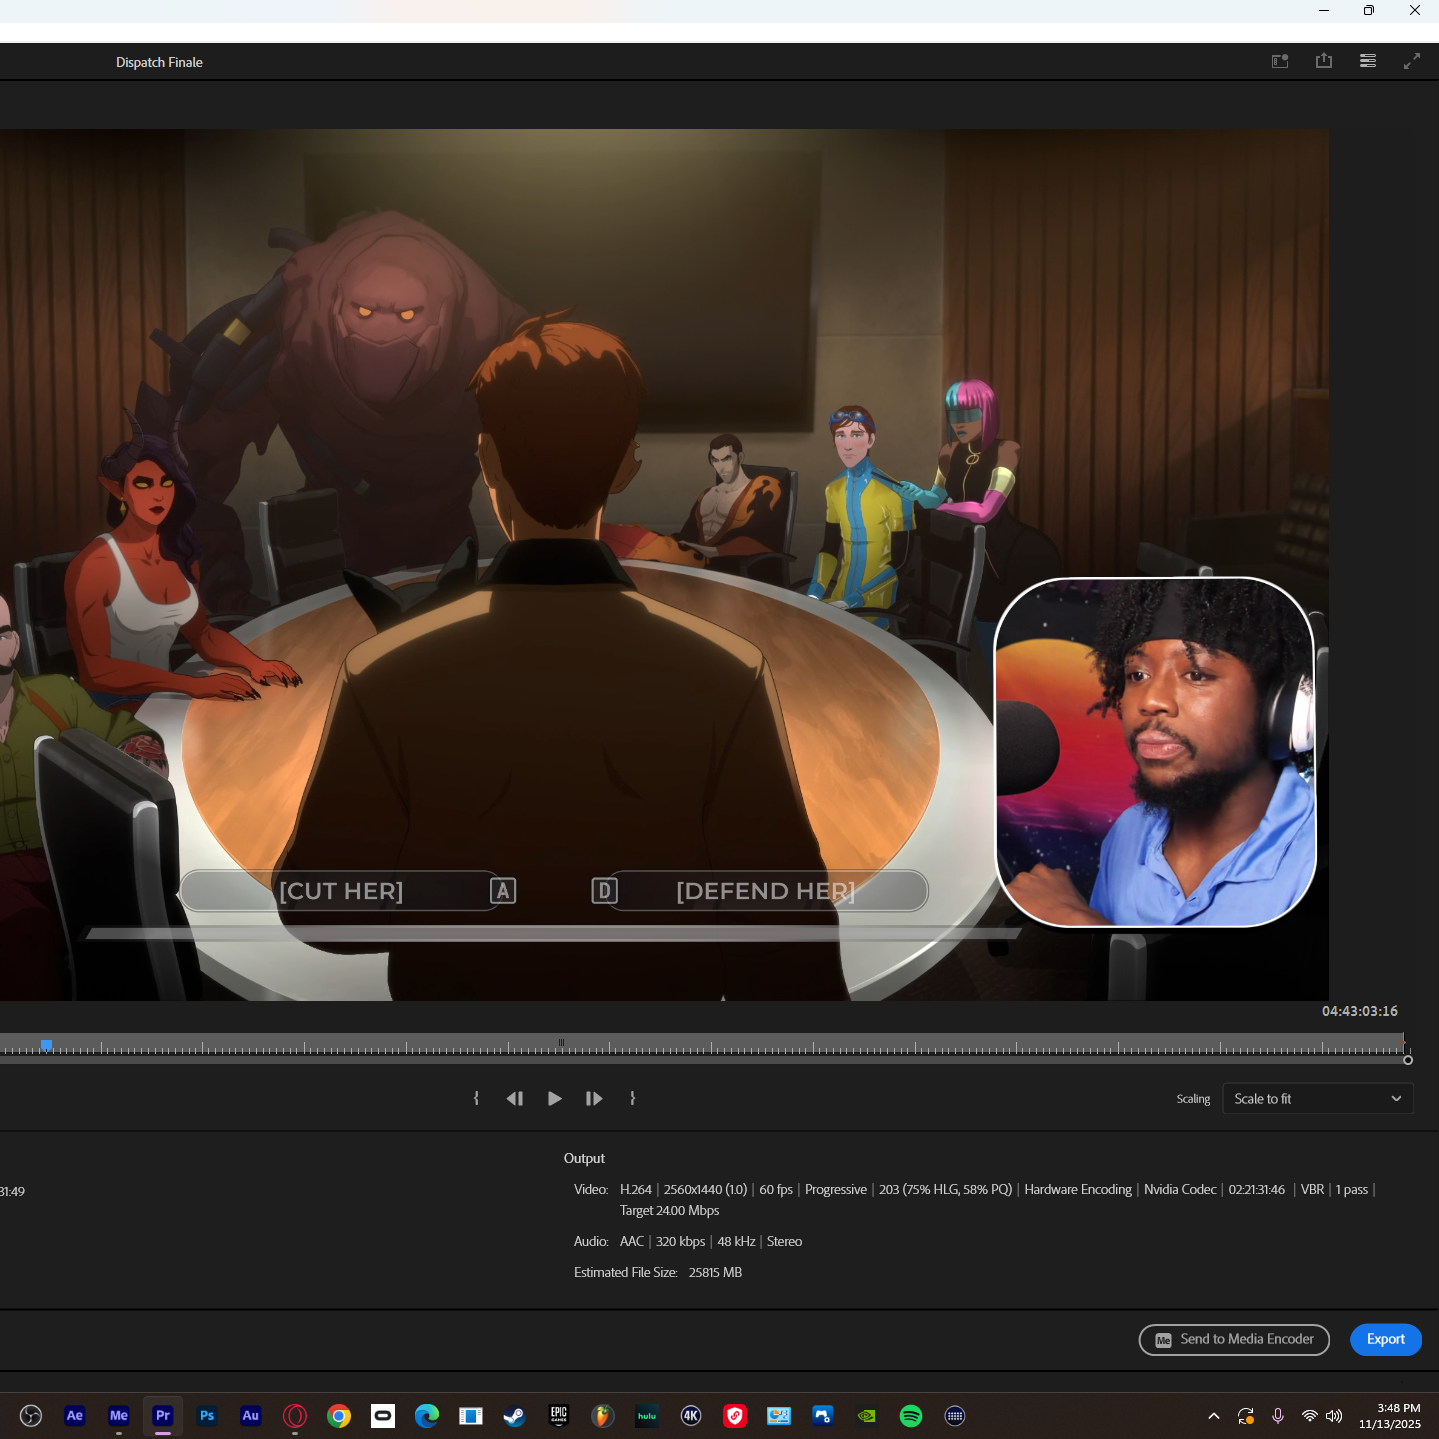Select the Dispatch Finale title tab
Viewport: 1439px width, 1439px height.
pyautogui.click(x=159, y=62)
